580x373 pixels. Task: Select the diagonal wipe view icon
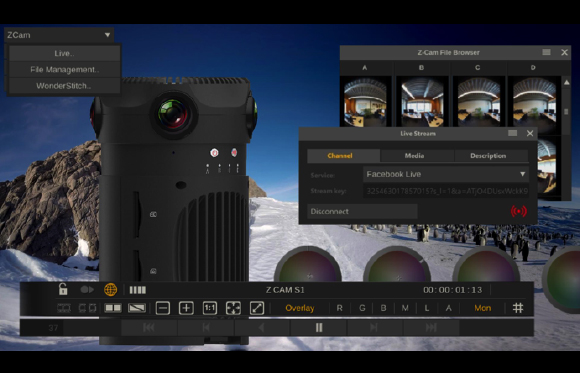pos(137,308)
